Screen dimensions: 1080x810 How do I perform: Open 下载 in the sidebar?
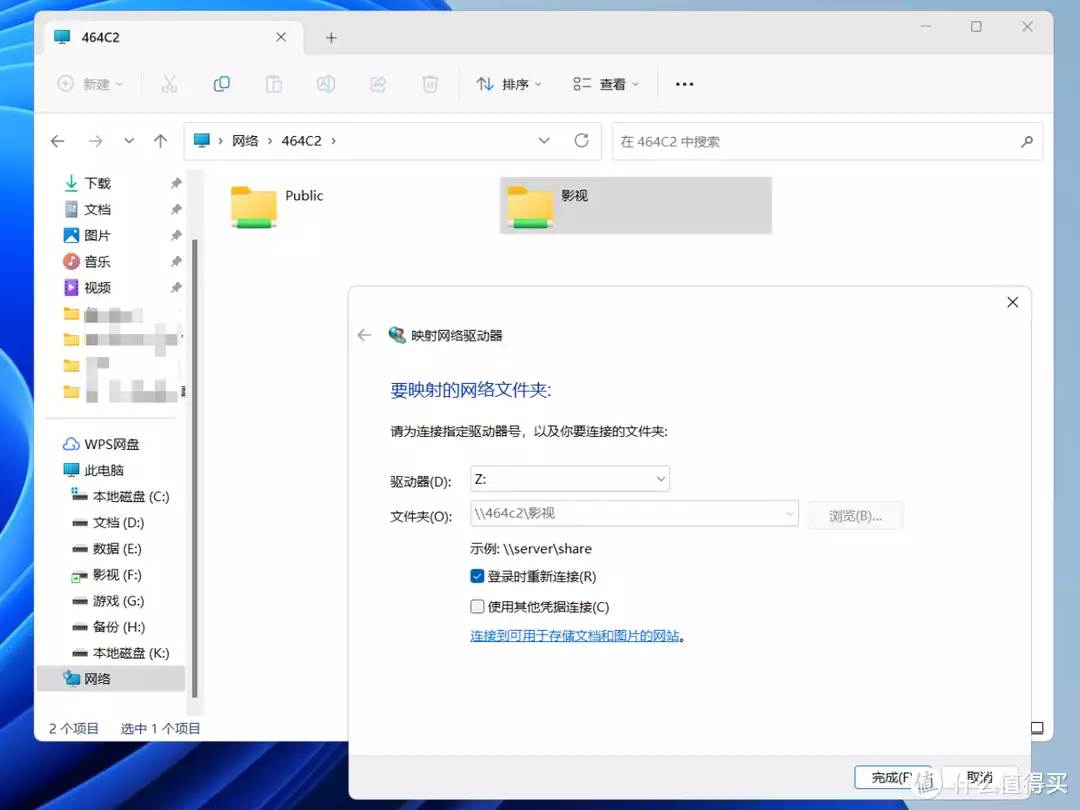[98, 183]
